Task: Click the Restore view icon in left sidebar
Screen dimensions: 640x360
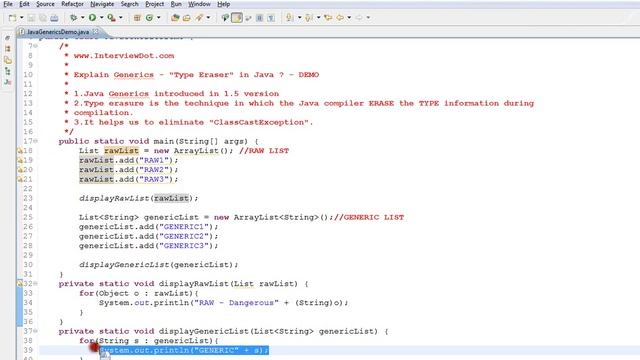Action: point(7,38)
